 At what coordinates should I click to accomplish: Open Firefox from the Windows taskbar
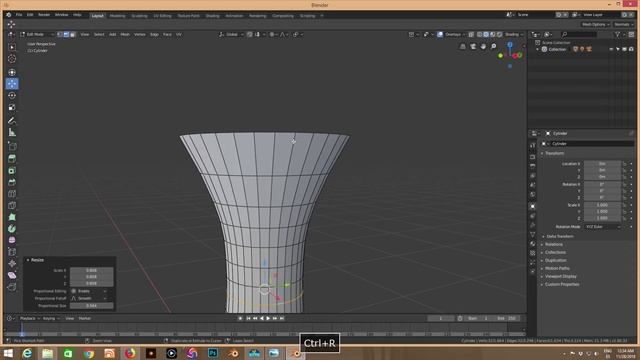point(130,353)
